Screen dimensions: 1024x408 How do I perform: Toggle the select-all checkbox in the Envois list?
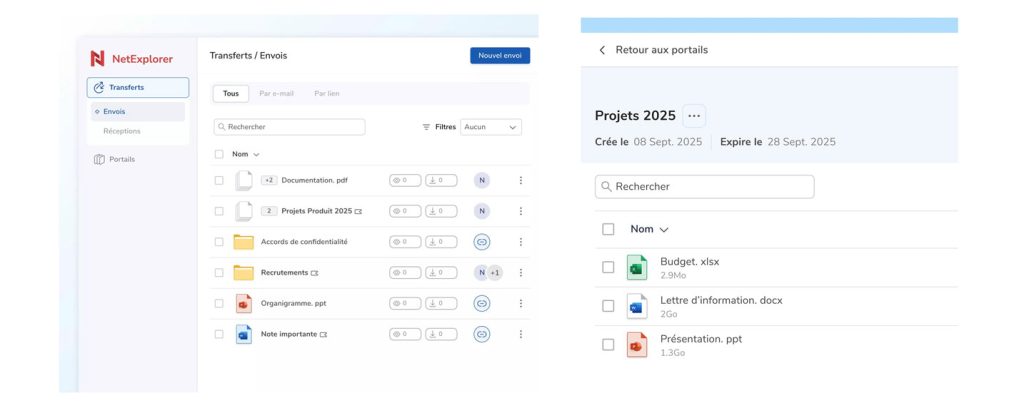pyautogui.click(x=219, y=154)
